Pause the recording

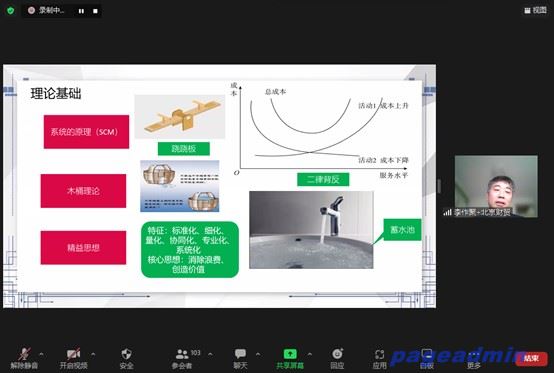point(81,11)
